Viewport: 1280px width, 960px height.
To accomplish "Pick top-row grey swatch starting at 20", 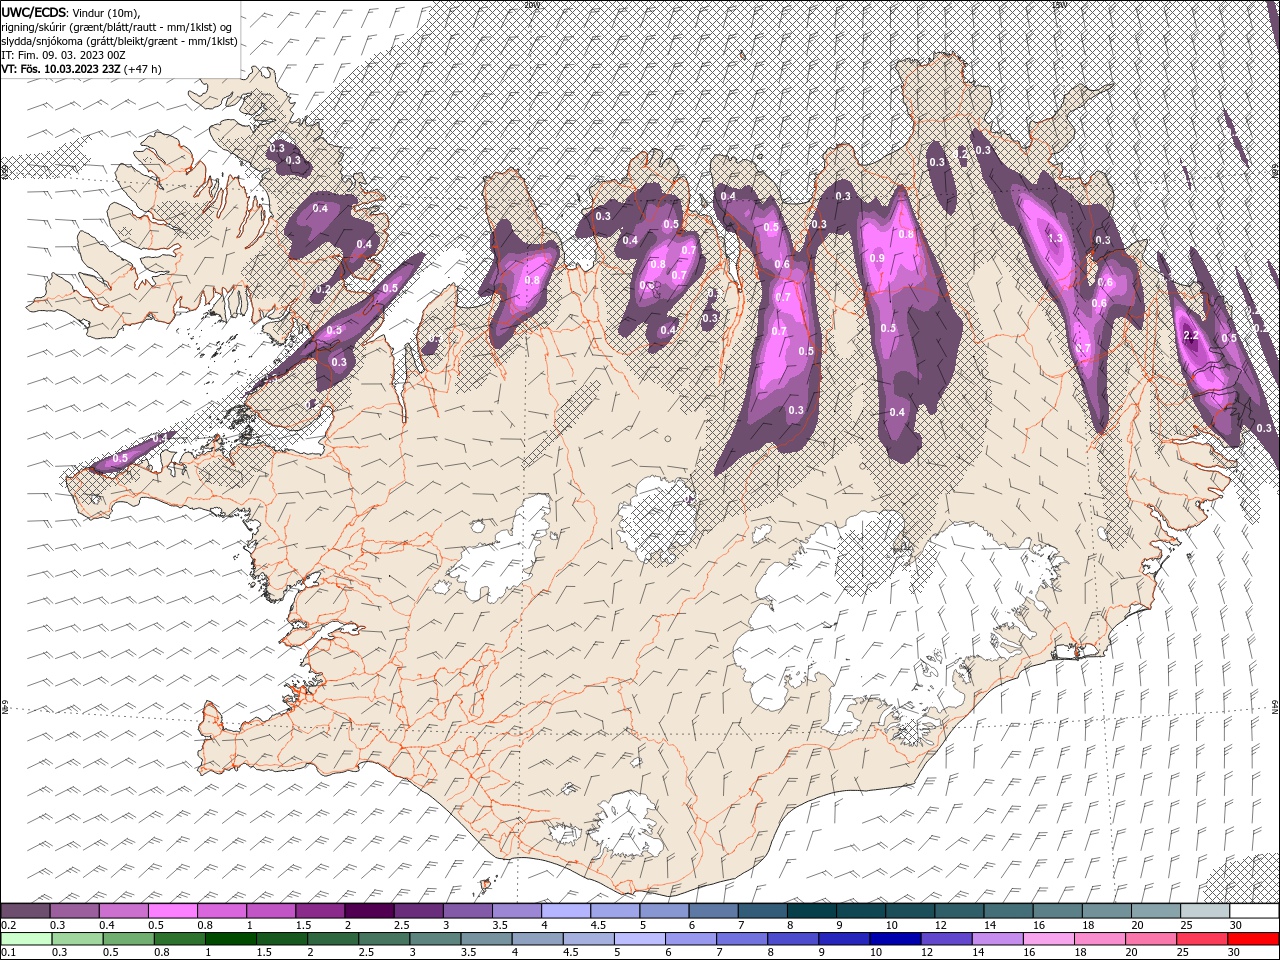I will click(1155, 911).
